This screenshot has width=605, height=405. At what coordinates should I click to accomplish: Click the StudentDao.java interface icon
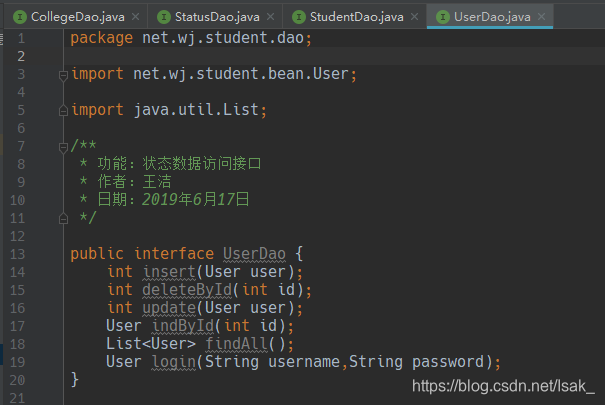pos(299,17)
